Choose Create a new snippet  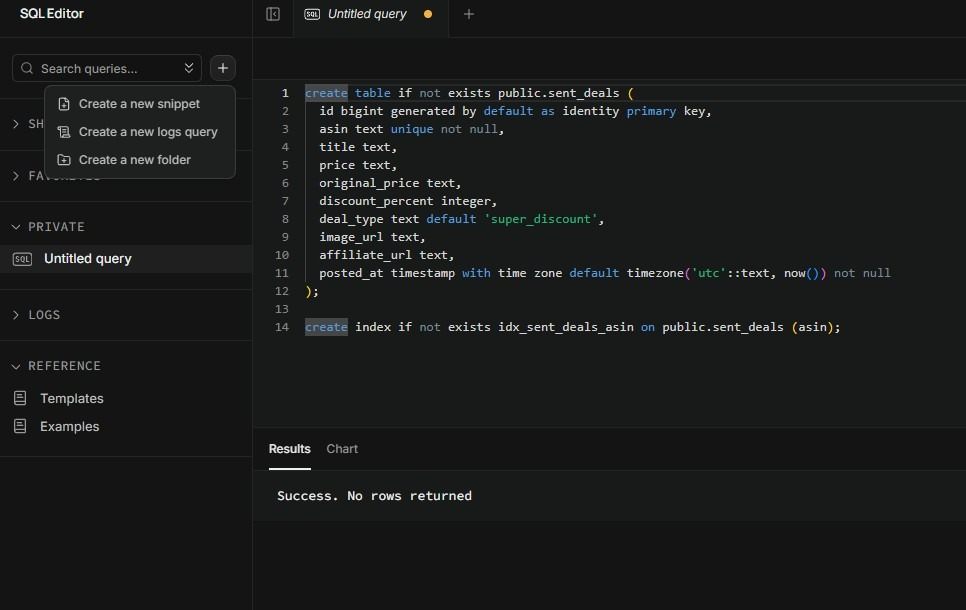tap(140, 104)
